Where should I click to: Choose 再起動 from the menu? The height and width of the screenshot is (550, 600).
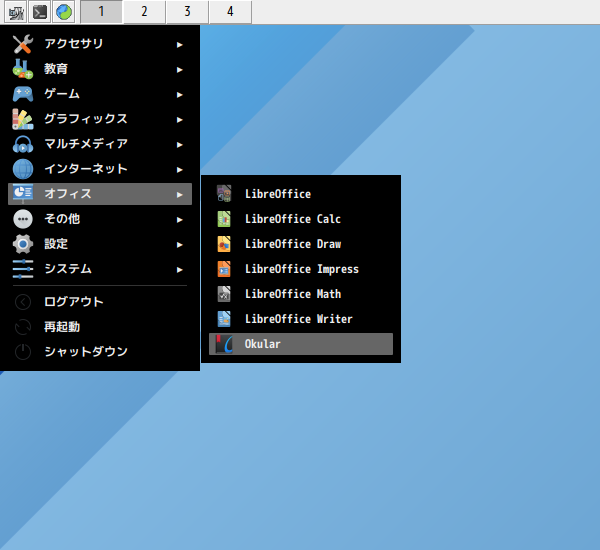pyautogui.click(x=100, y=327)
